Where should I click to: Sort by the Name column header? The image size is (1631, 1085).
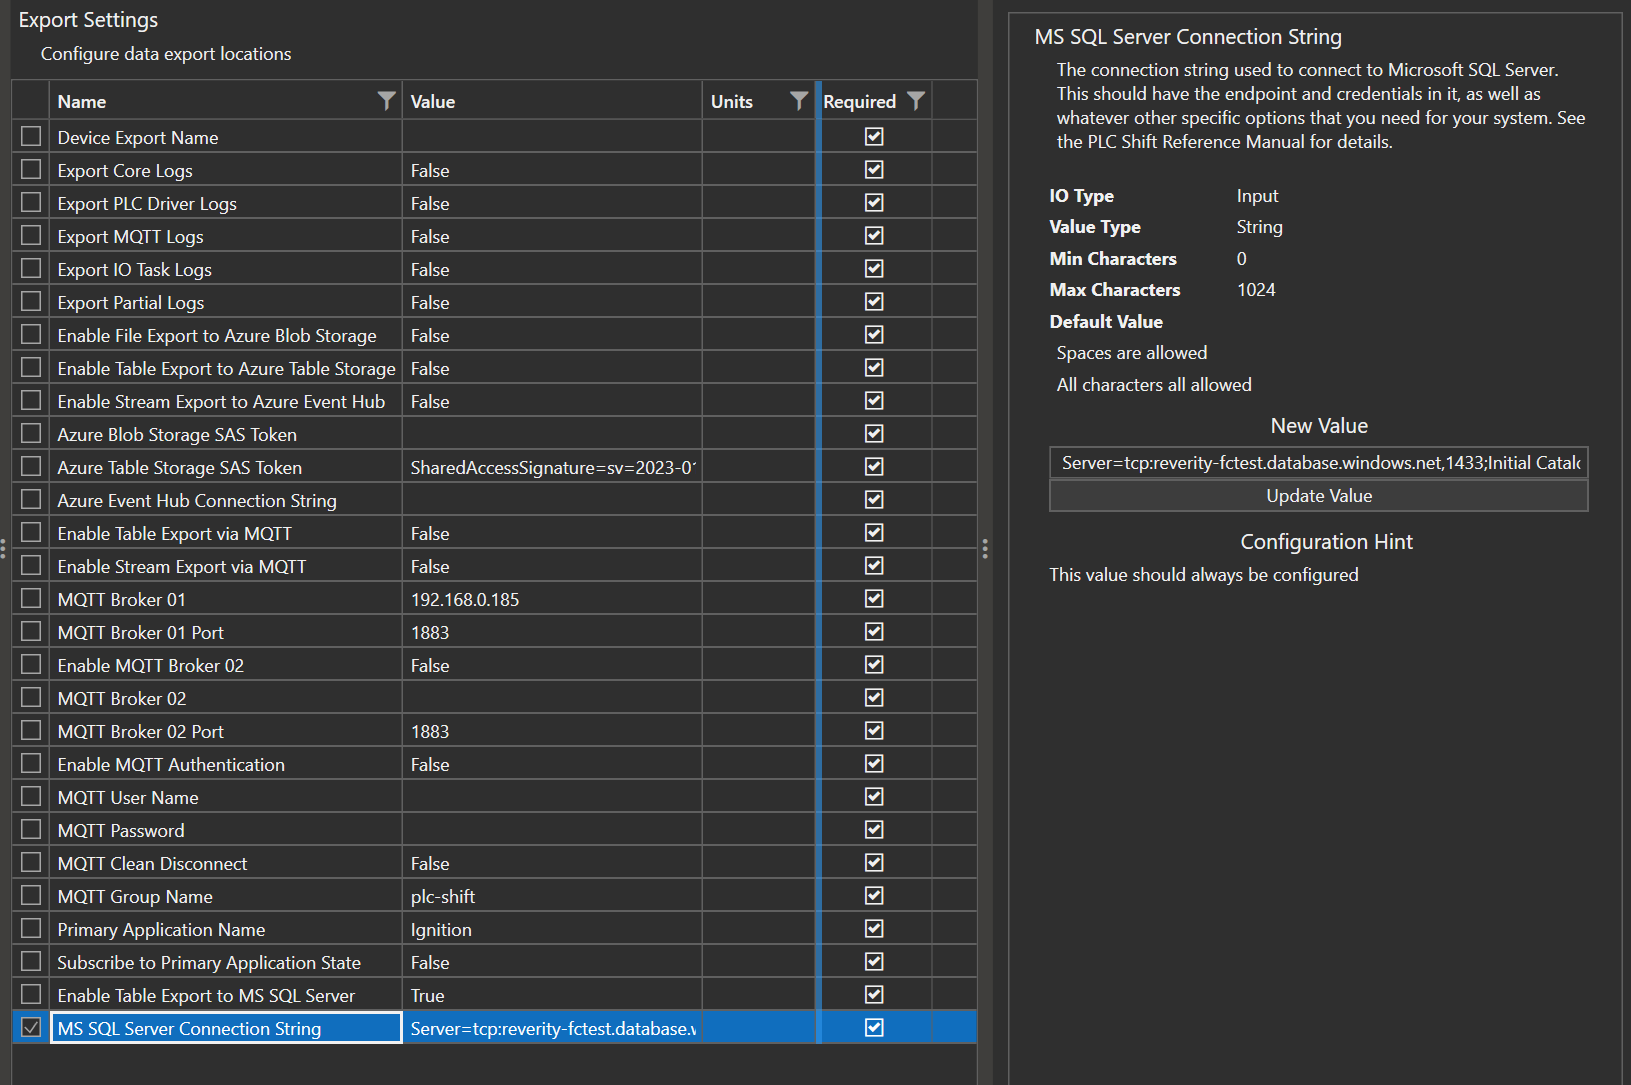click(82, 101)
